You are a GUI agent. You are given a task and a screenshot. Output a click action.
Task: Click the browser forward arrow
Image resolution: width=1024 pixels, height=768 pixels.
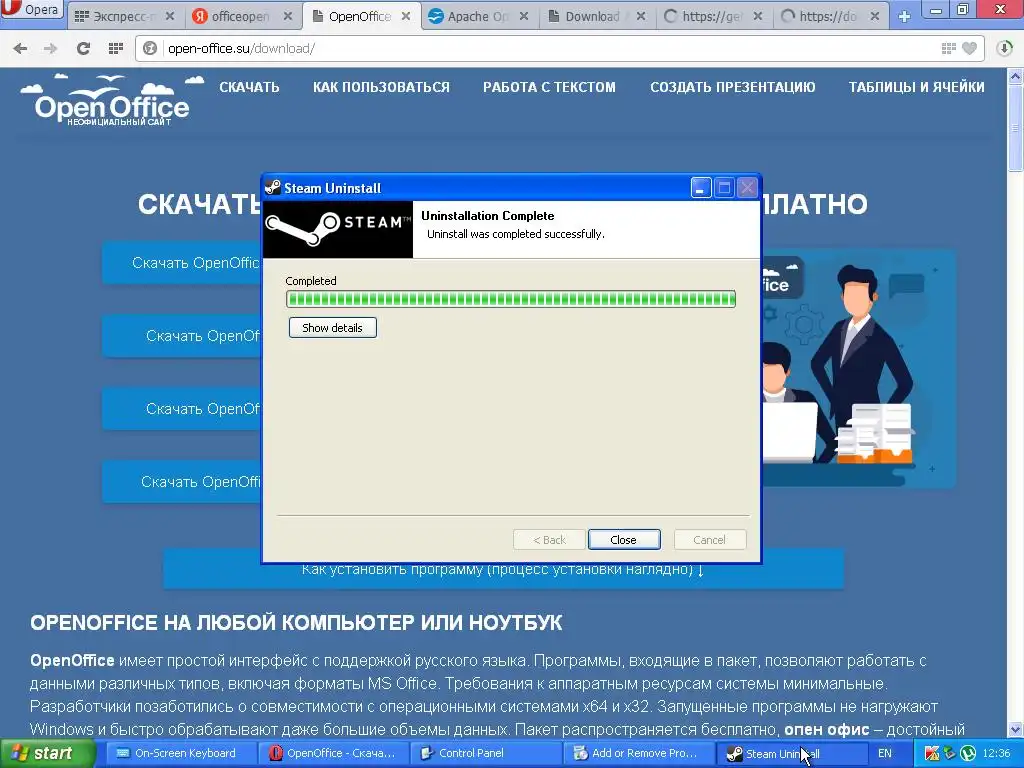pyautogui.click(x=50, y=48)
